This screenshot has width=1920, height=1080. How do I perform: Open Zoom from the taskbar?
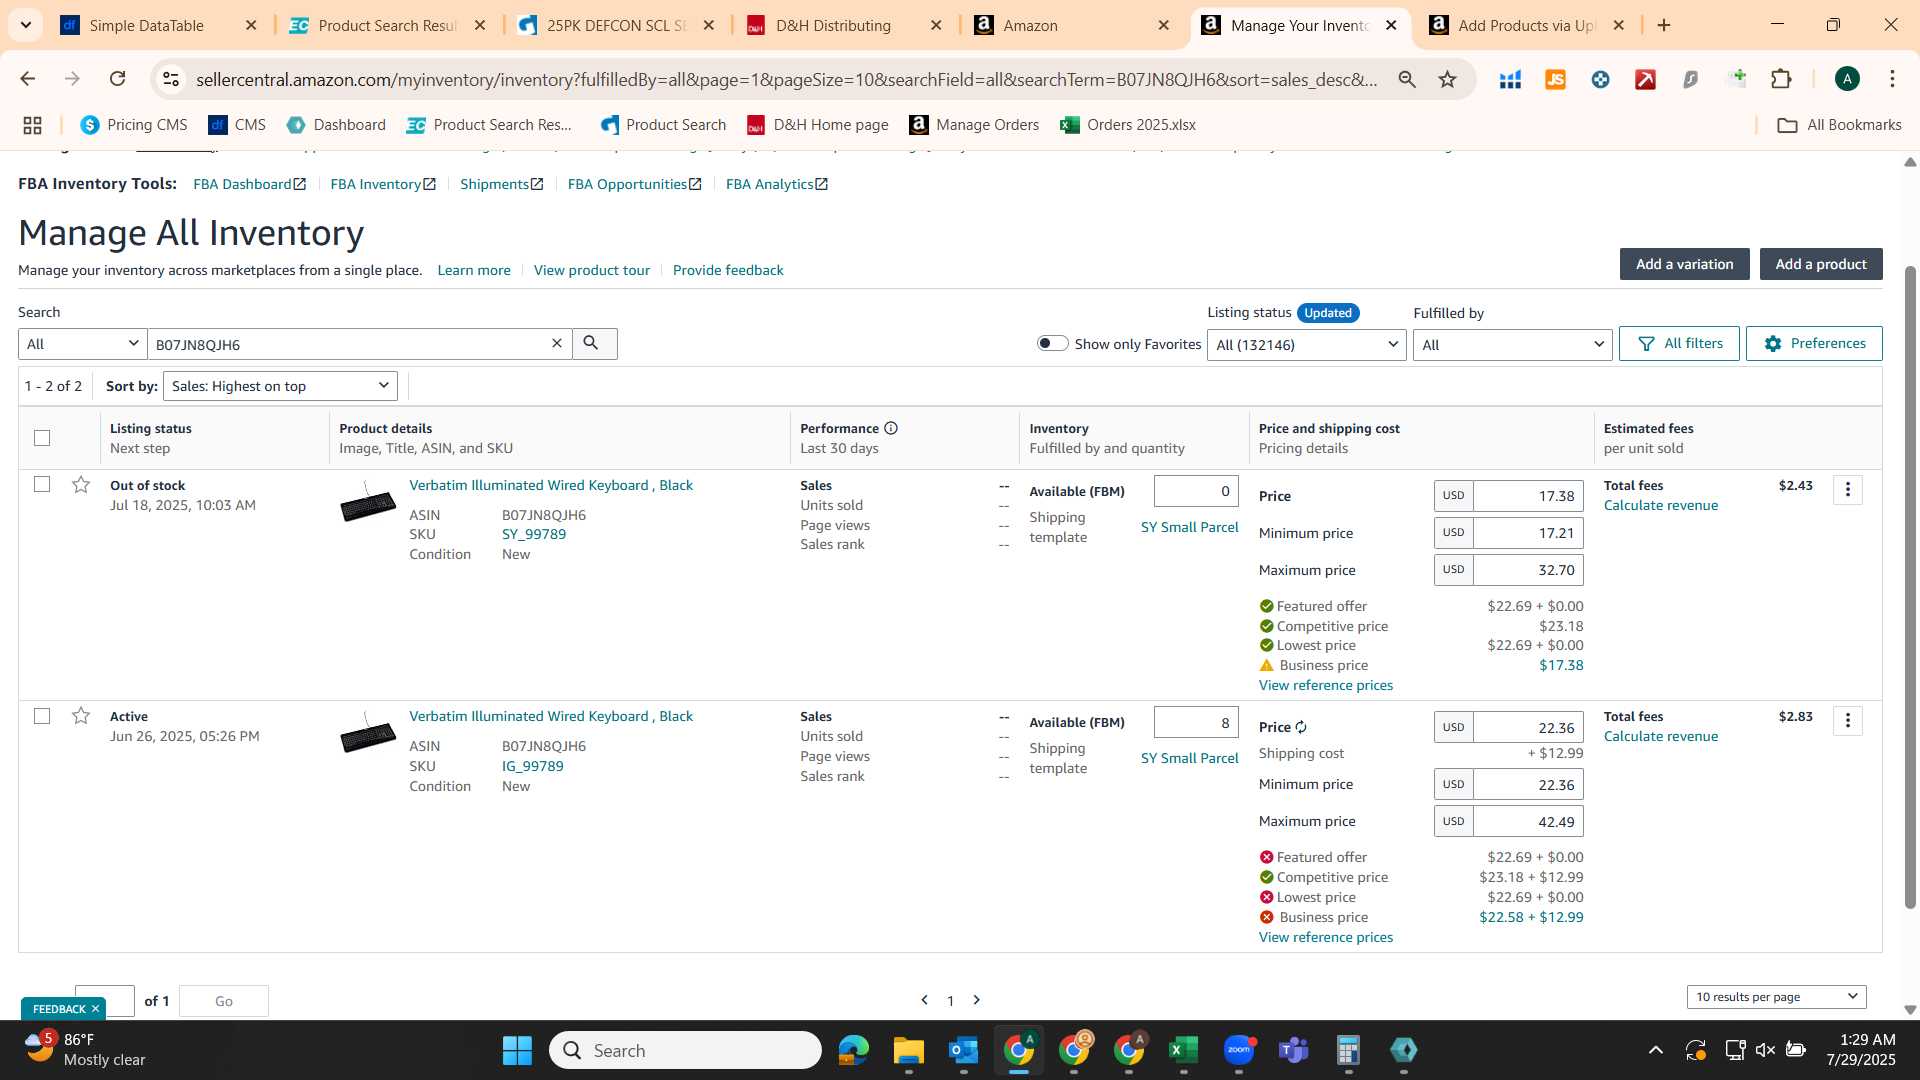coord(1238,1050)
